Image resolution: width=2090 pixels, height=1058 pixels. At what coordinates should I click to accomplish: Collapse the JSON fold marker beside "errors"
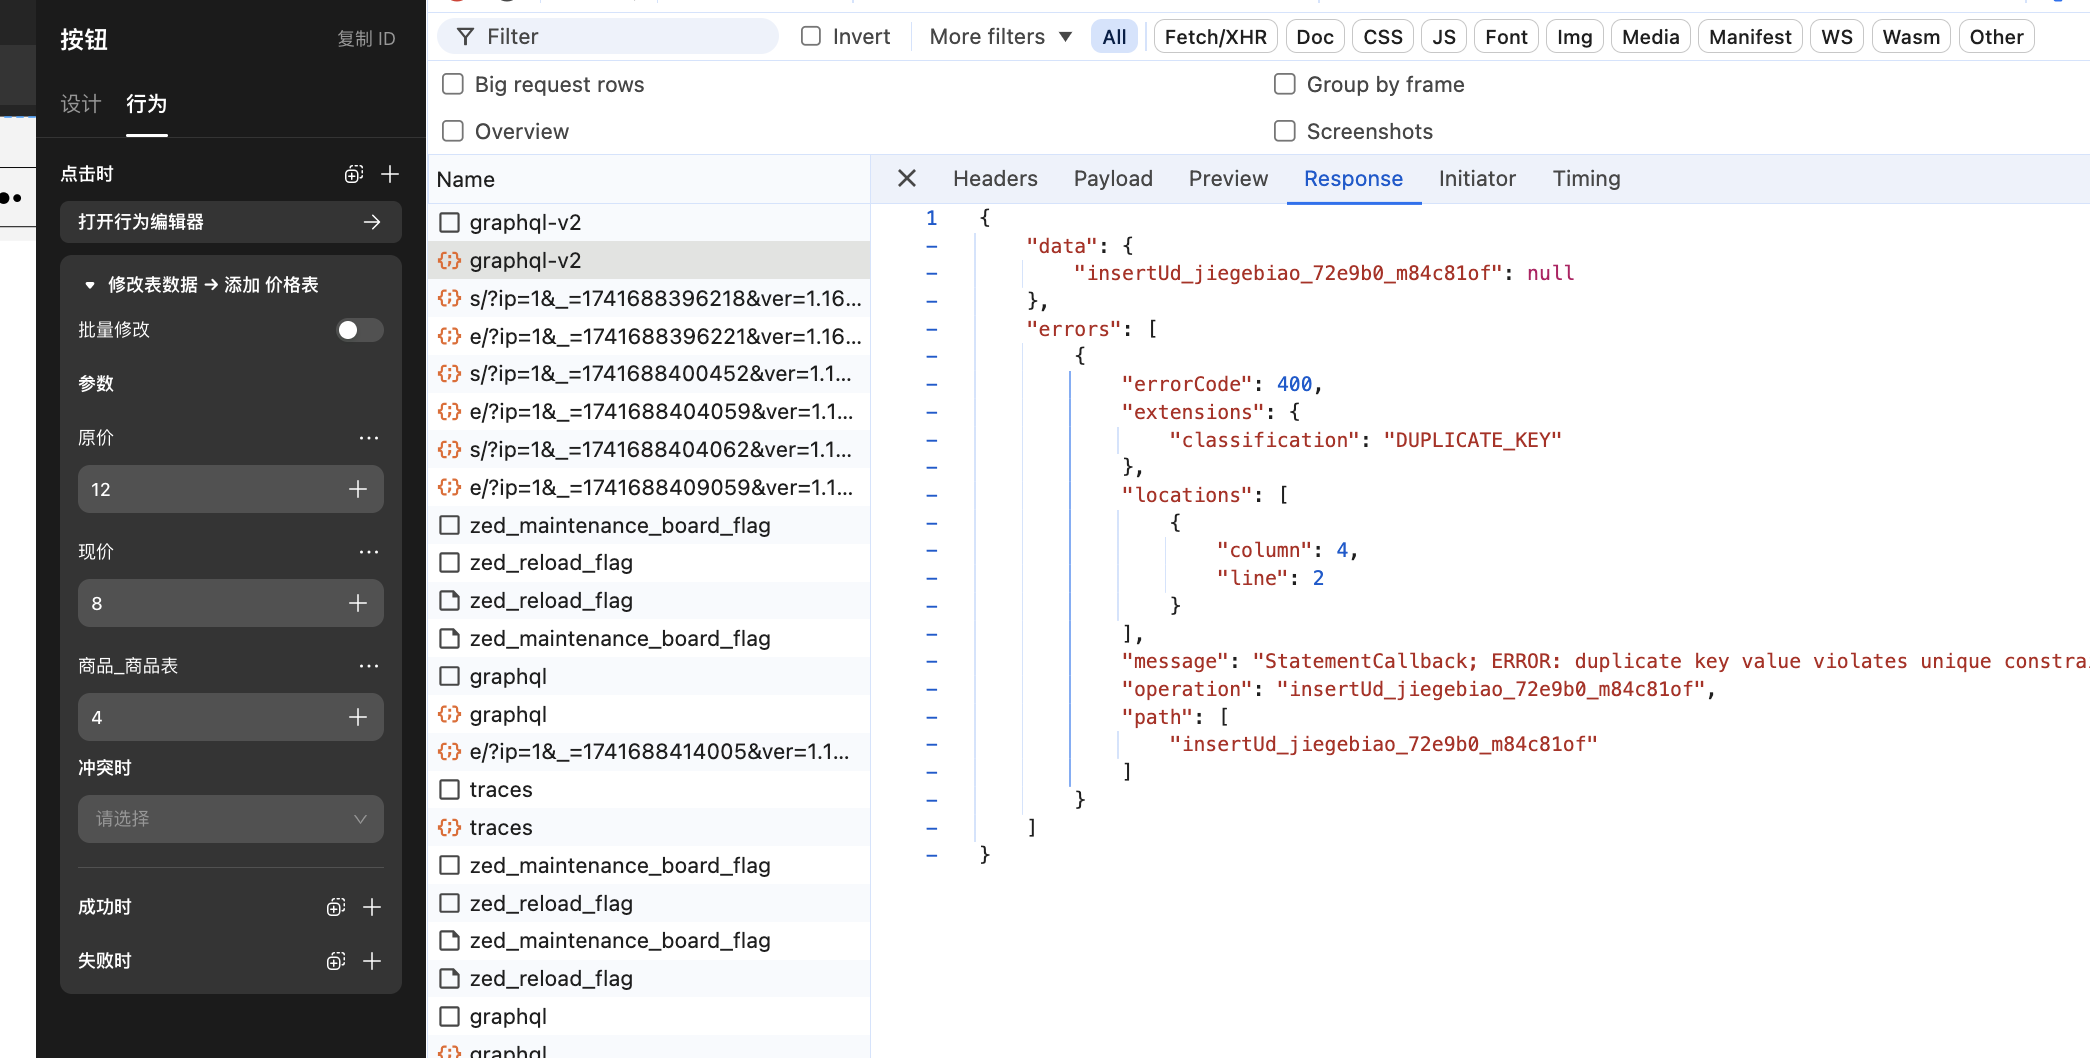point(931,329)
